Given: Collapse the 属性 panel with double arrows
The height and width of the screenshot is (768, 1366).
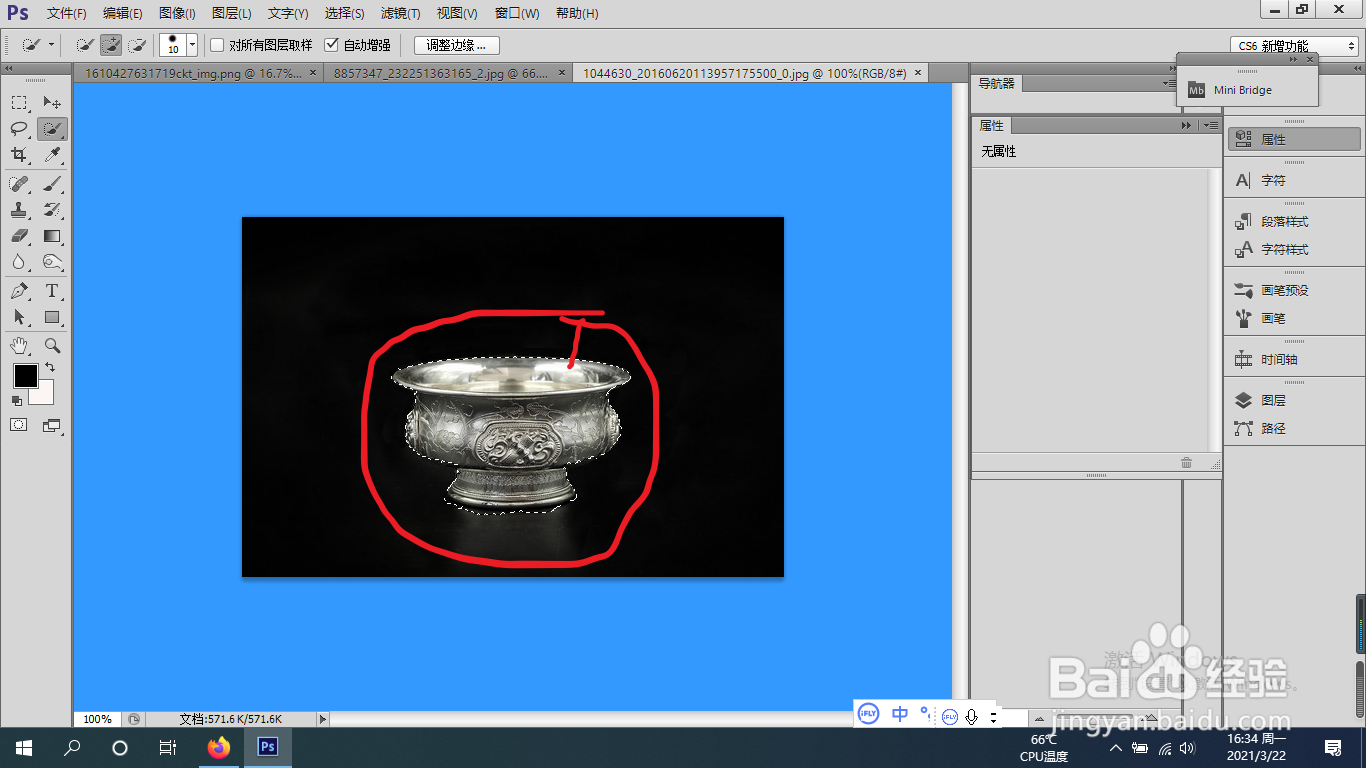Looking at the screenshot, I should click(x=1187, y=125).
